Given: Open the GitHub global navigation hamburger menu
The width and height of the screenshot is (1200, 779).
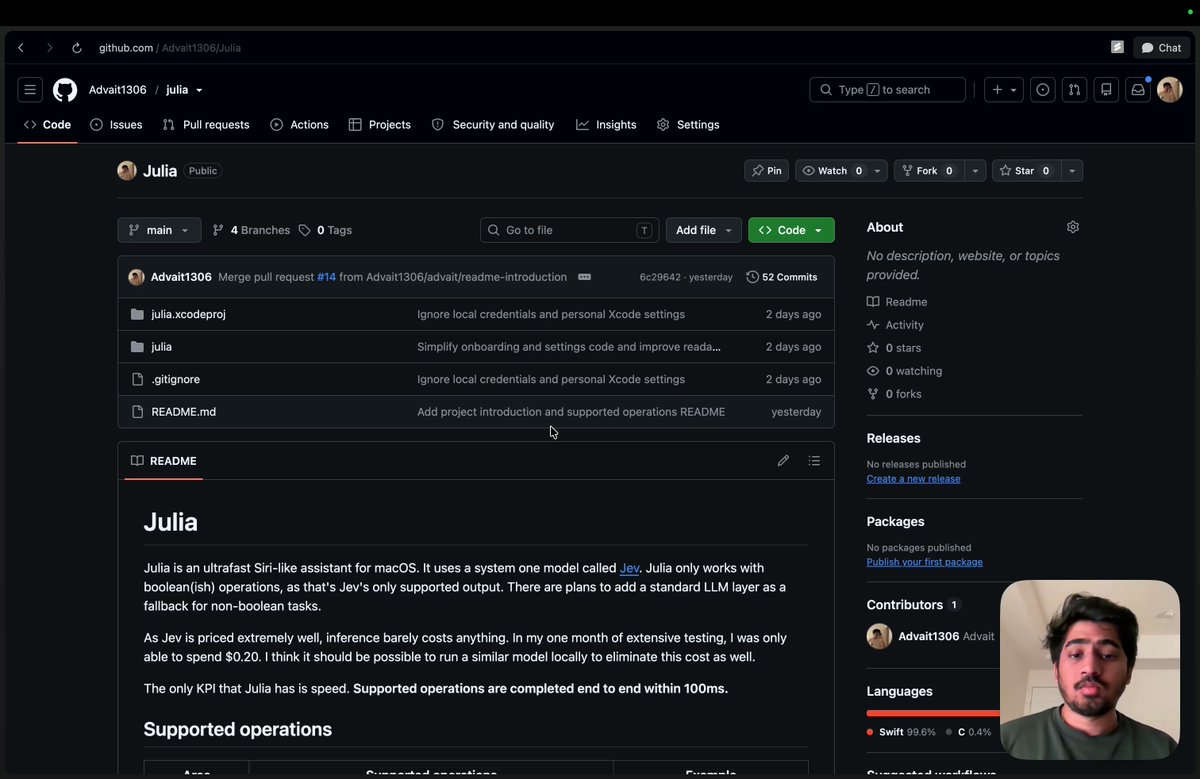Looking at the screenshot, I should click(30, 90).
